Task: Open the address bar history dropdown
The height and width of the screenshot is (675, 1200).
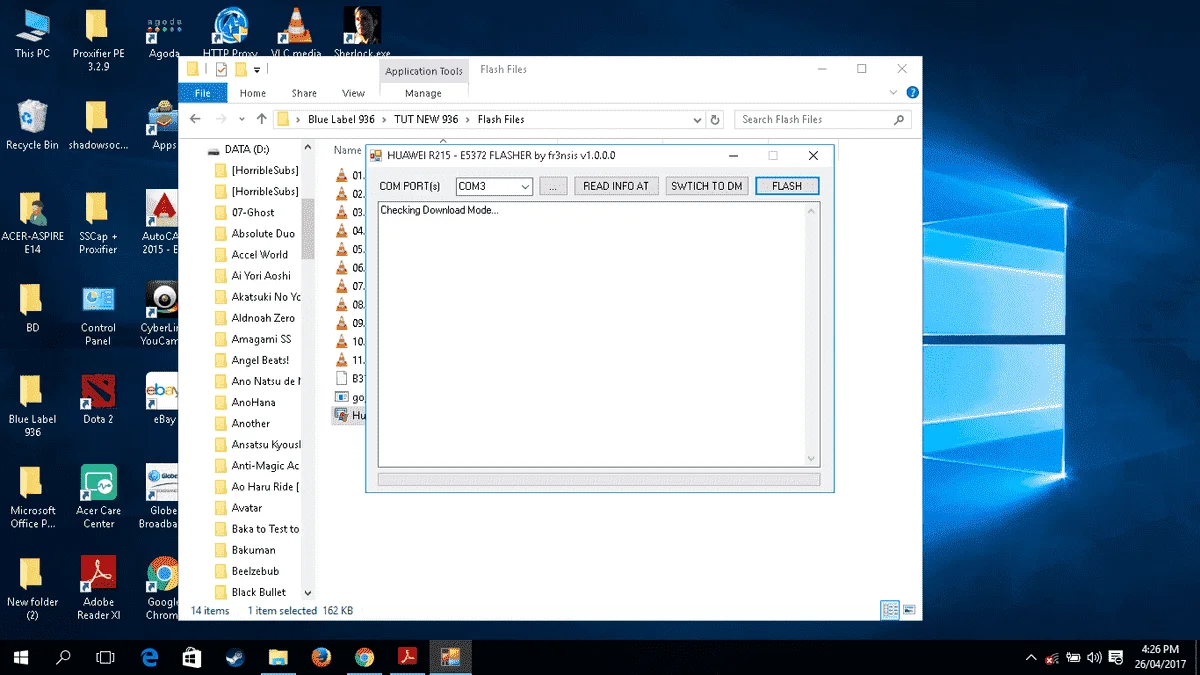Action: click(x=697, y=119)
